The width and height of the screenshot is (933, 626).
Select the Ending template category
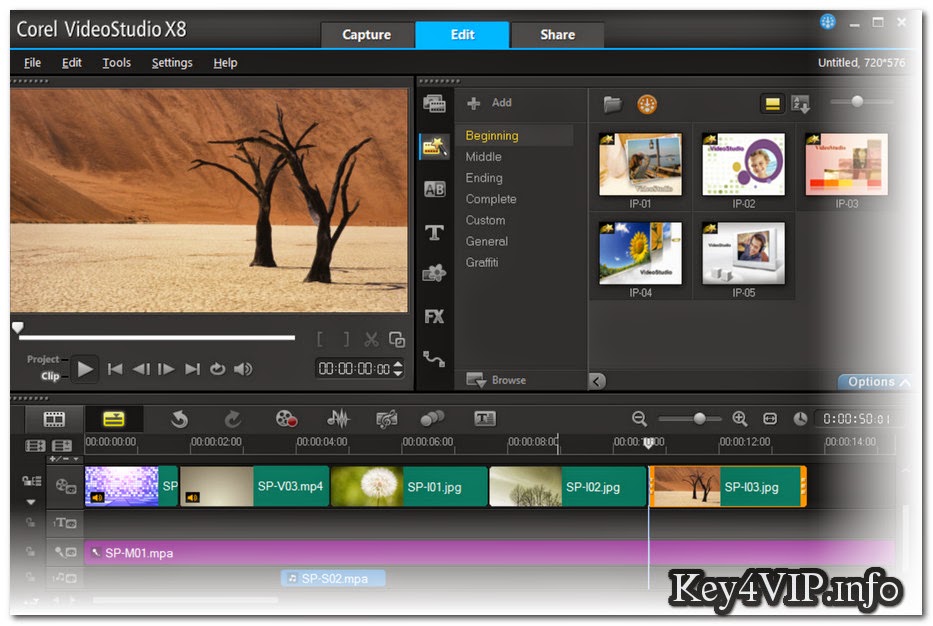click(x=484, y=178)
